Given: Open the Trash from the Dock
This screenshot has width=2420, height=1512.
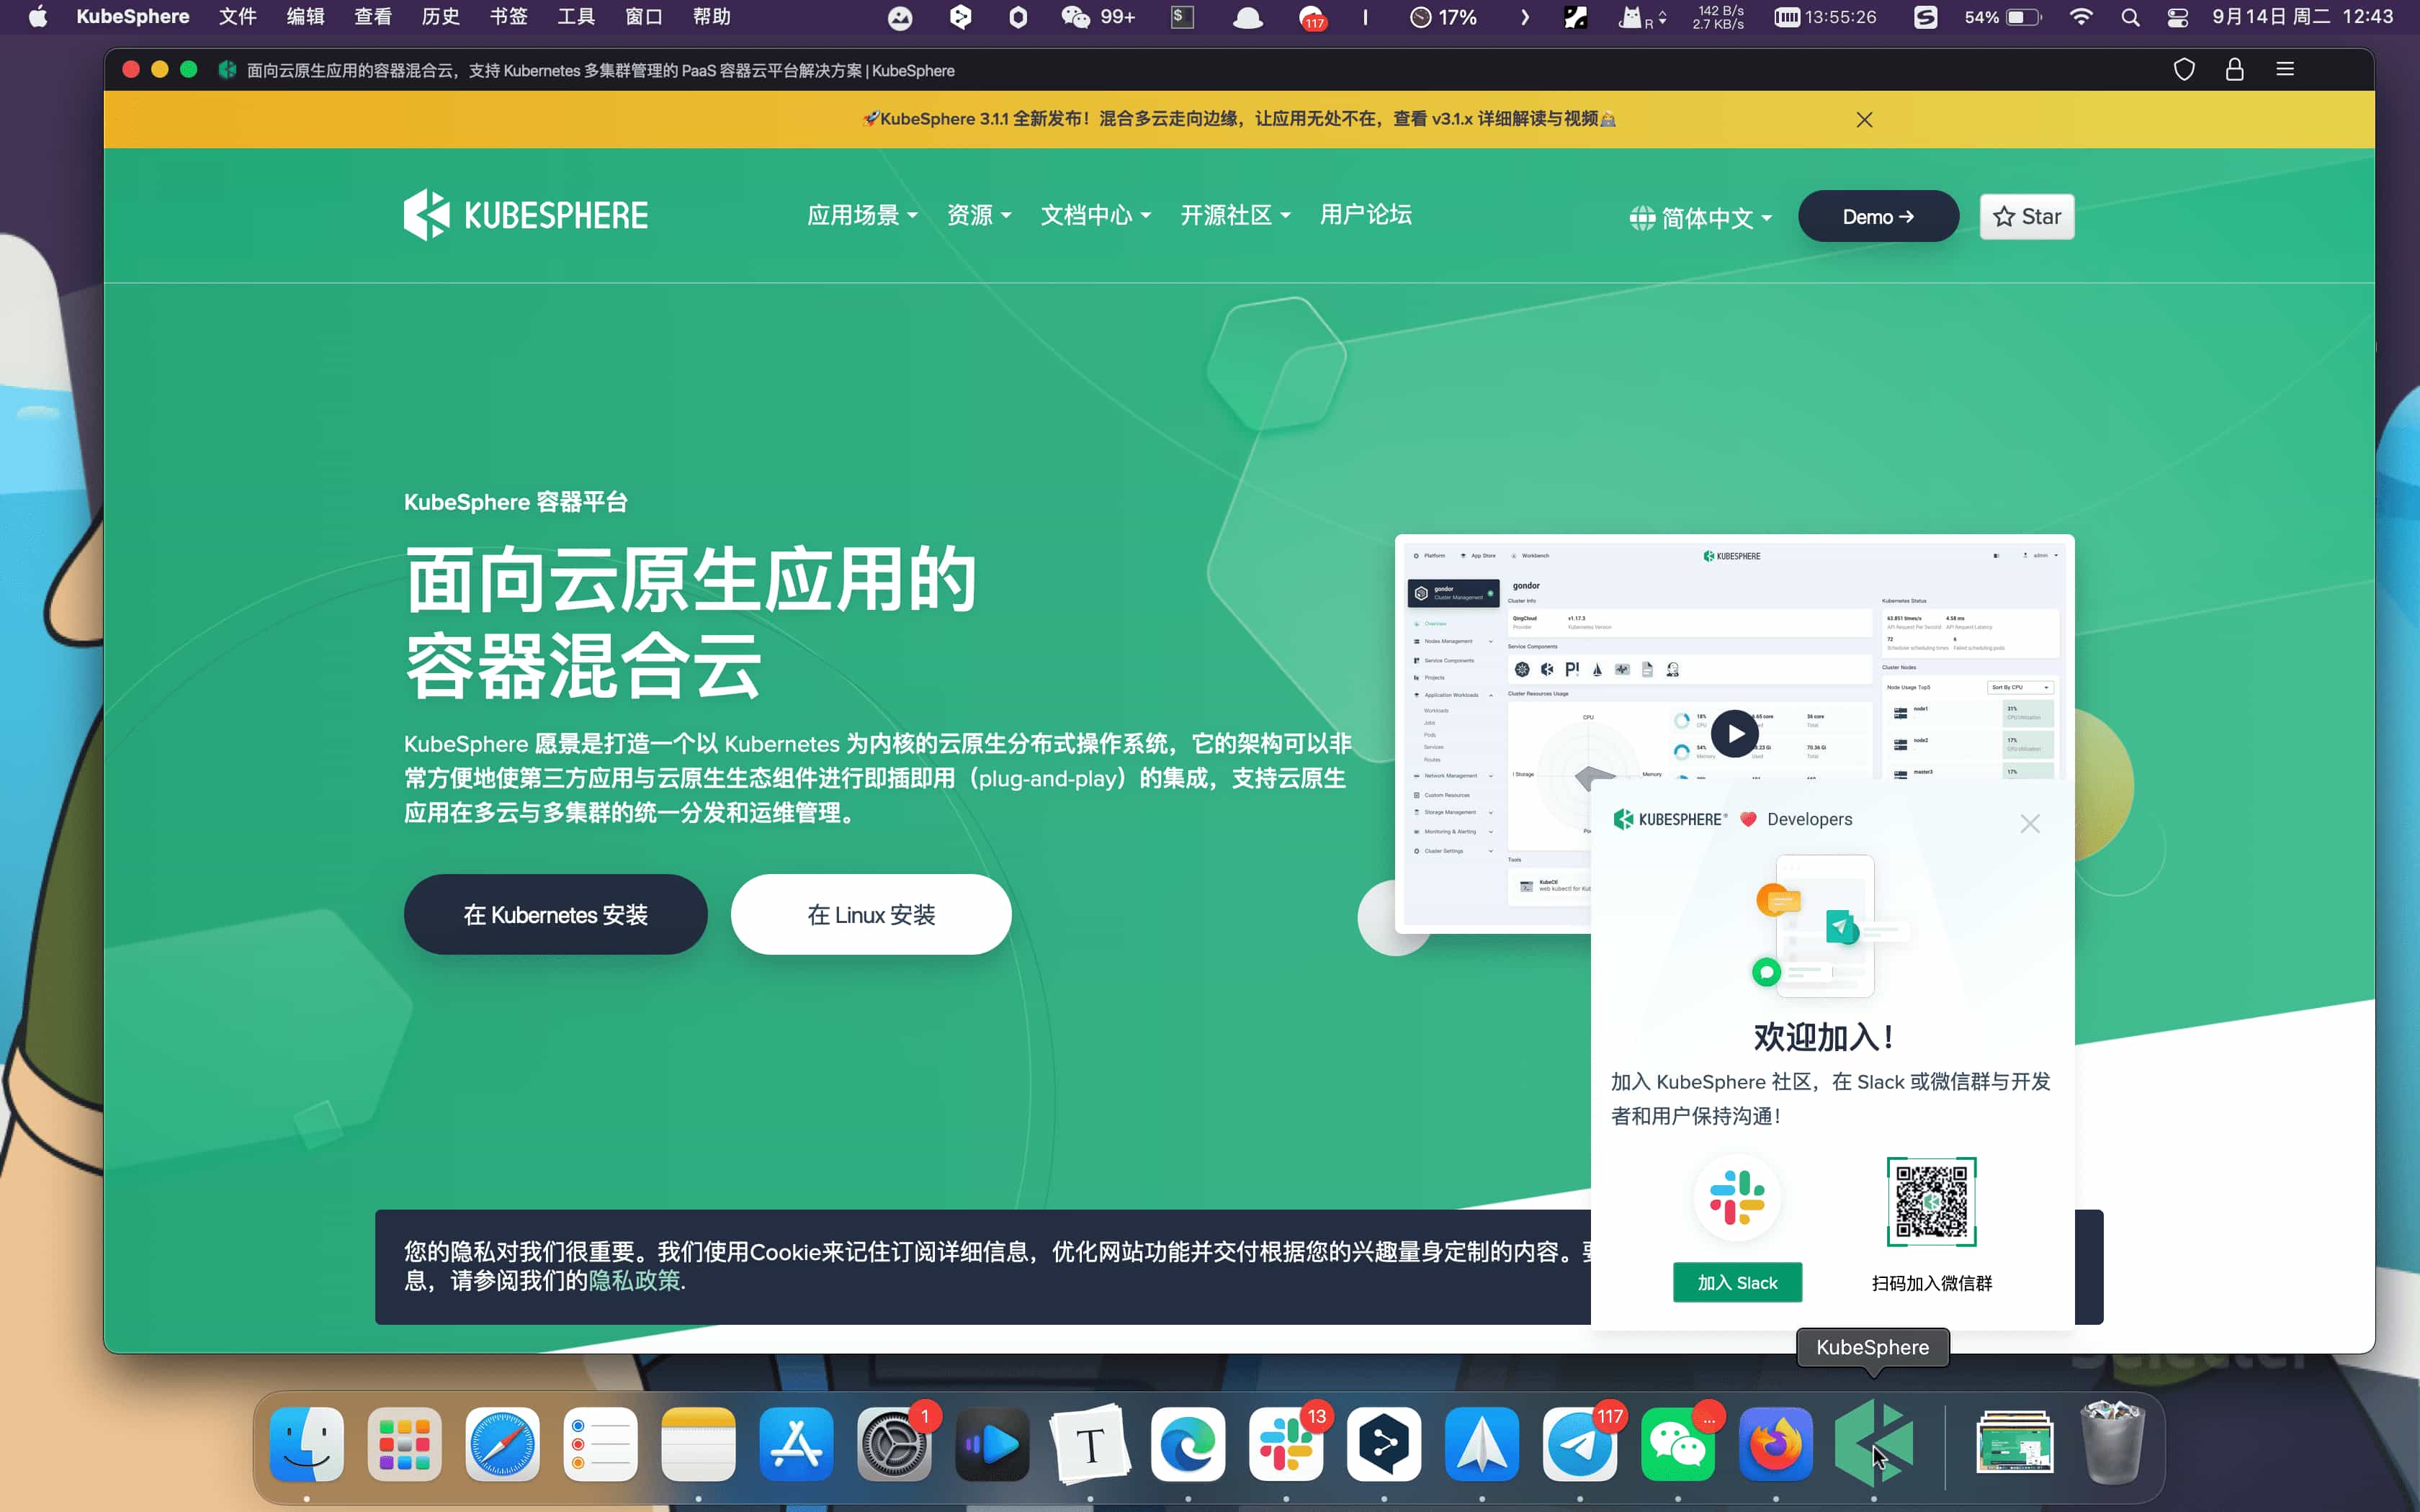Looking at the screenshot, I should tap(2112, 1444).
